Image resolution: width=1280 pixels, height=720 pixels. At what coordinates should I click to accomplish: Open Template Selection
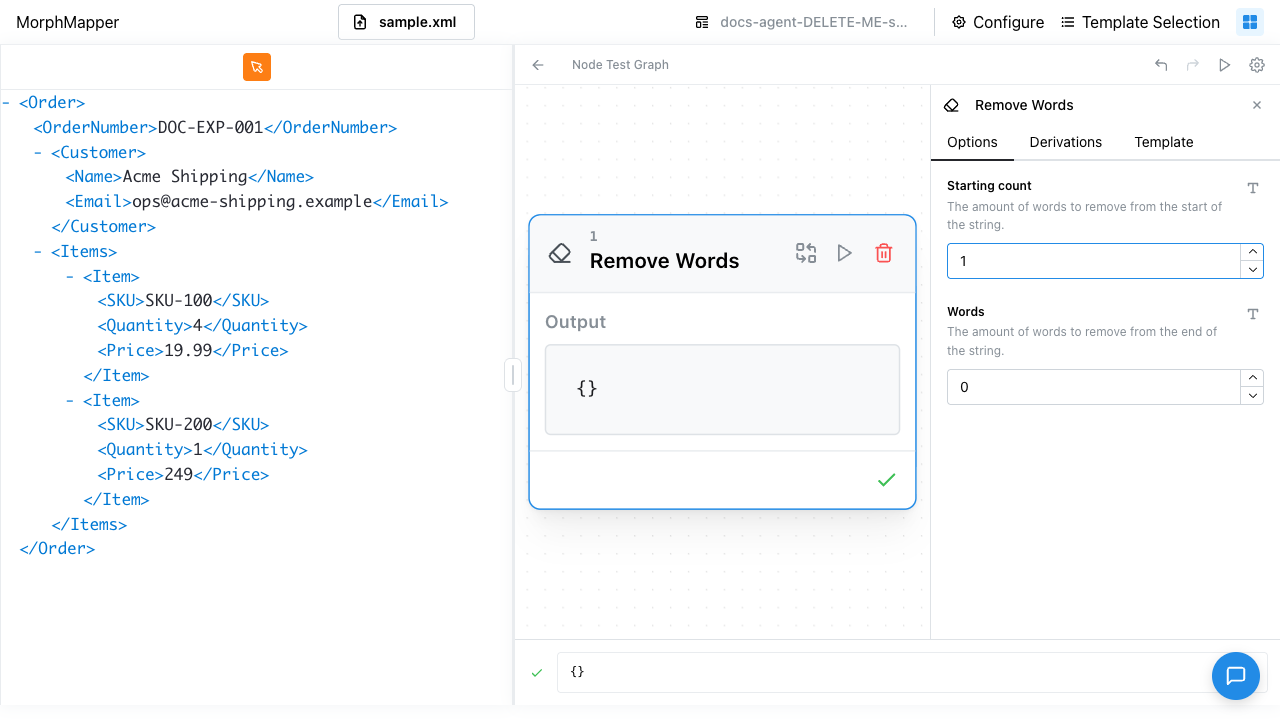[x=1140, y=22]
